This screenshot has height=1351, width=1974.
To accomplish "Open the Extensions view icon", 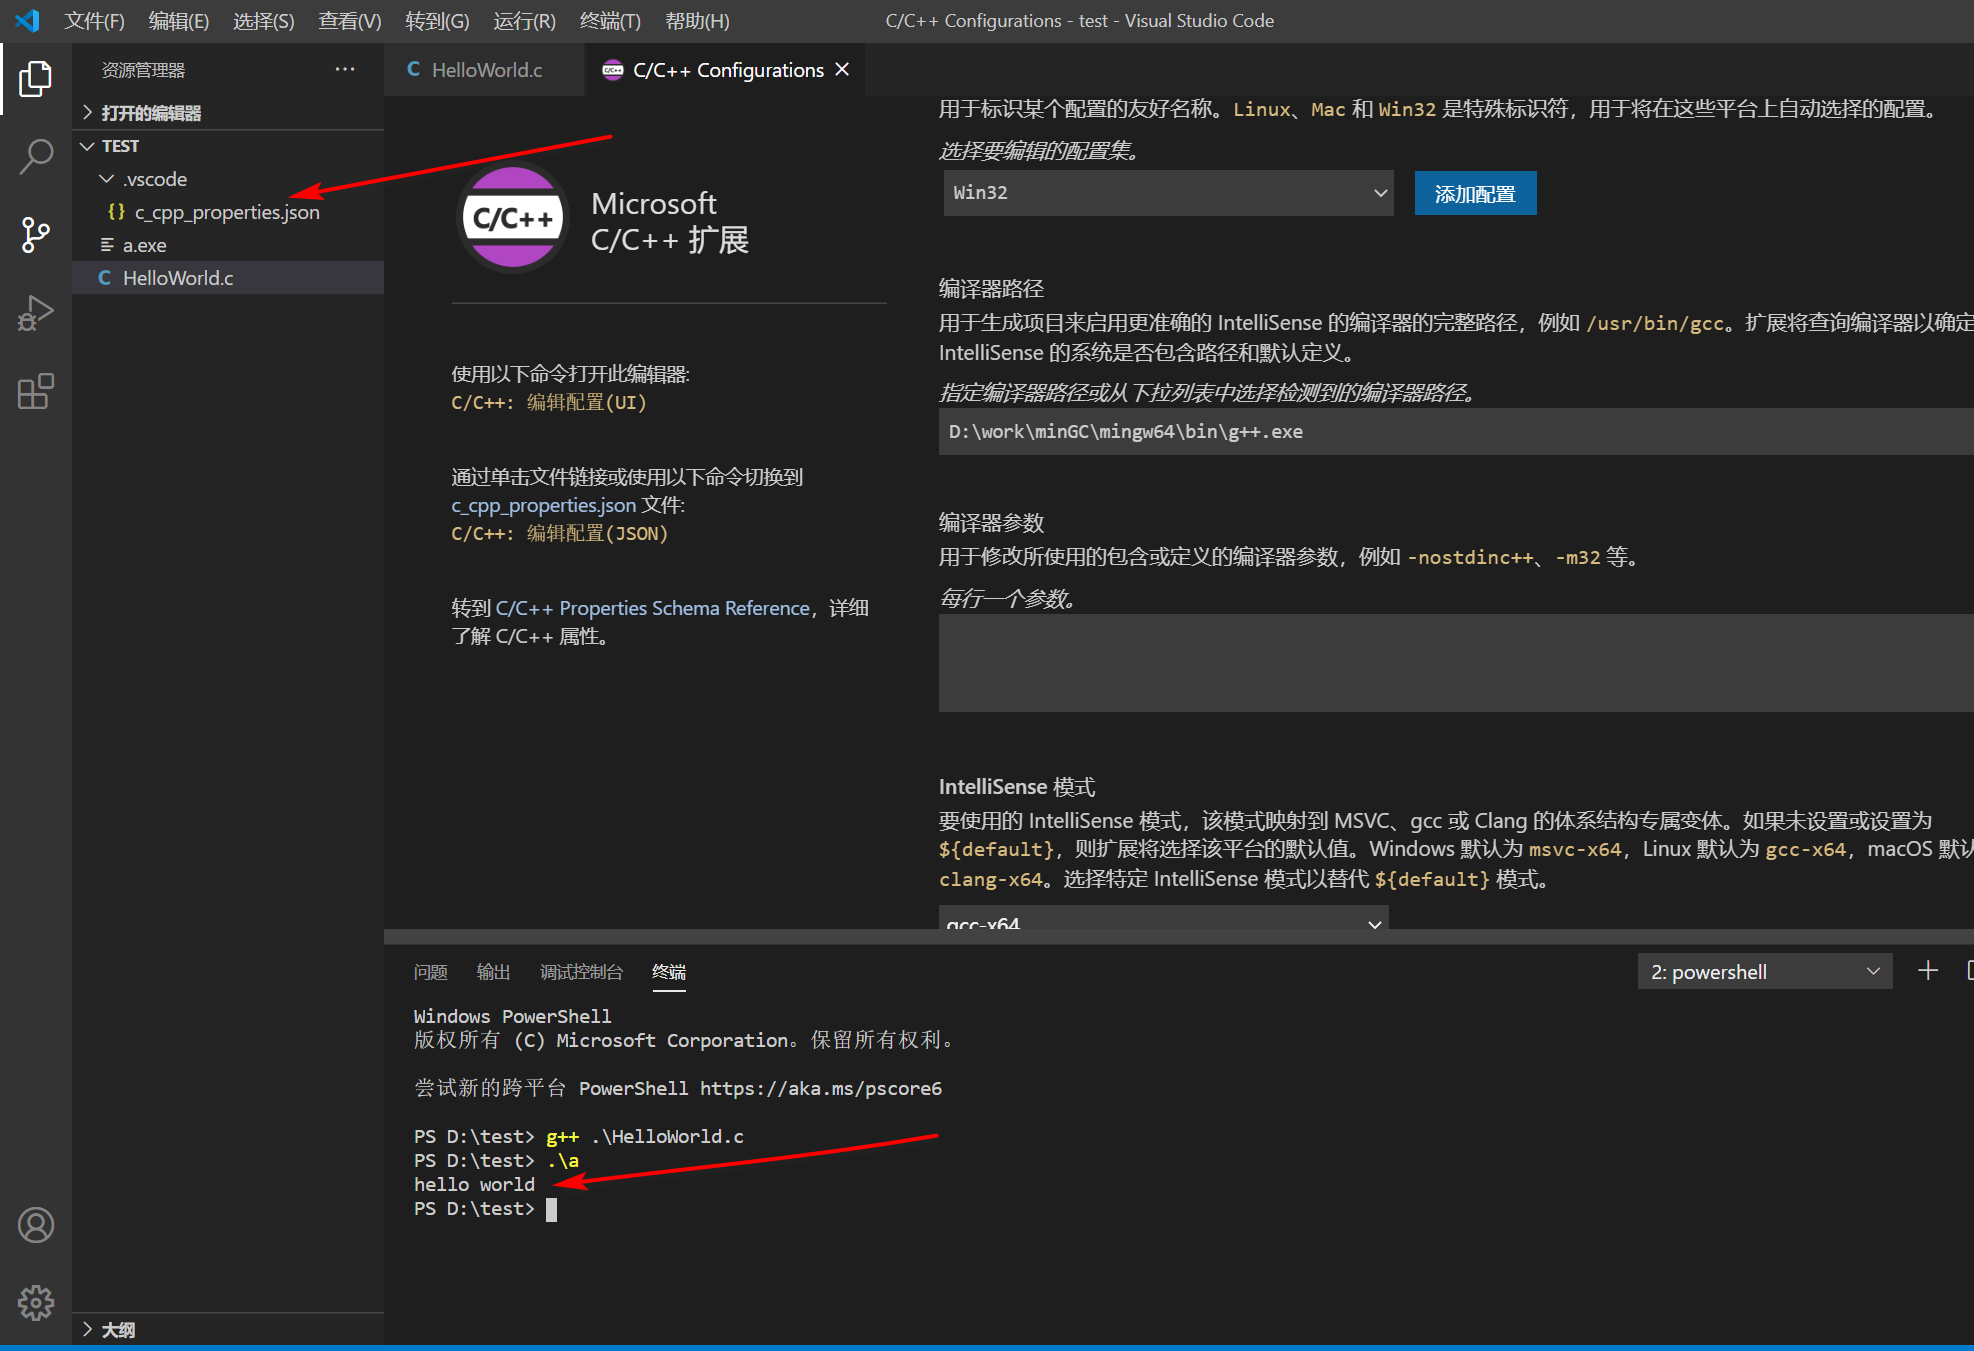I will point(35,391).
